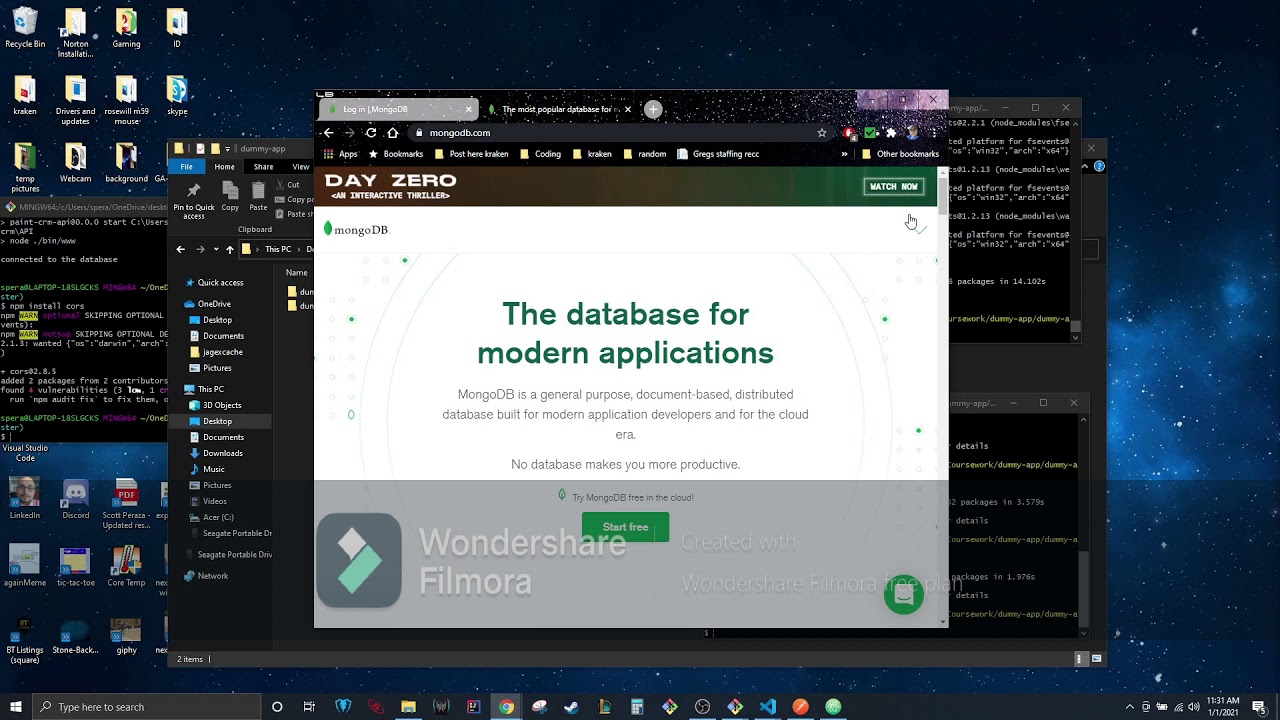Open Chrome from the taskbar

click(x=507, y=707)
